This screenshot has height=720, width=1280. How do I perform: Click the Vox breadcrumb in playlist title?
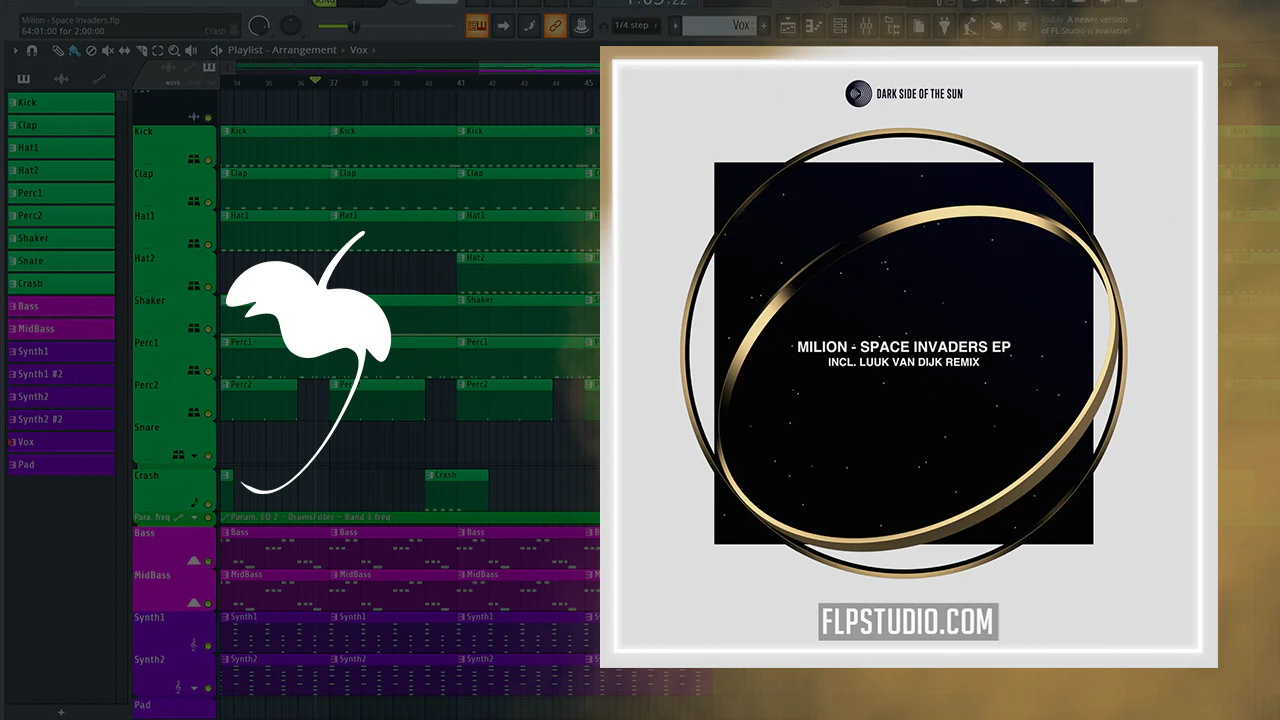pyautogui.click(x=358, y=50)
